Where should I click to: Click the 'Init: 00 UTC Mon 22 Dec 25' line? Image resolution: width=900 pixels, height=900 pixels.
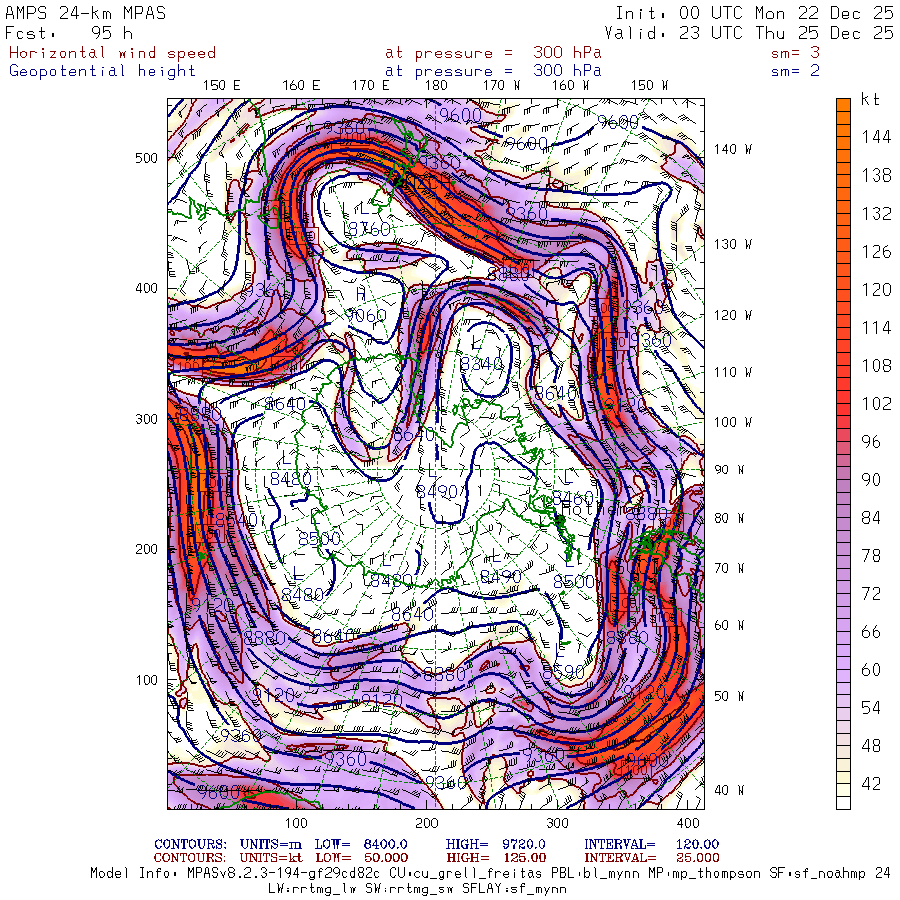click(754, 13)
